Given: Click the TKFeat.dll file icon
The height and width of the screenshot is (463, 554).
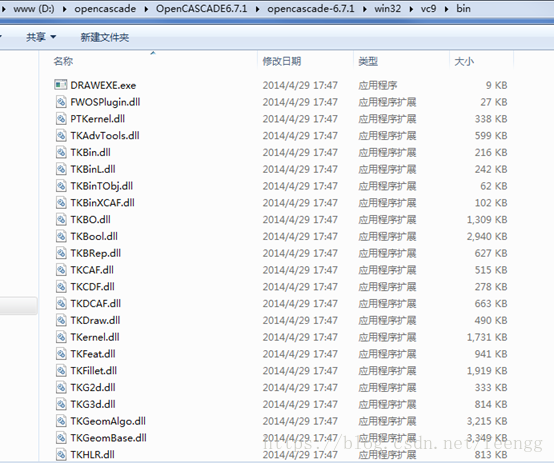Looking at the screenshot, I should pos(61,354).
